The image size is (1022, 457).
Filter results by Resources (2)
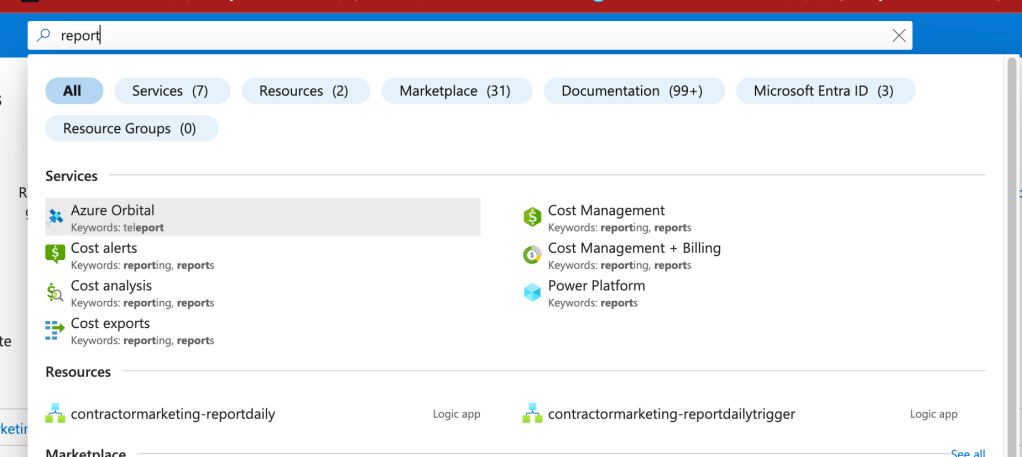click(x=306, y=91)
